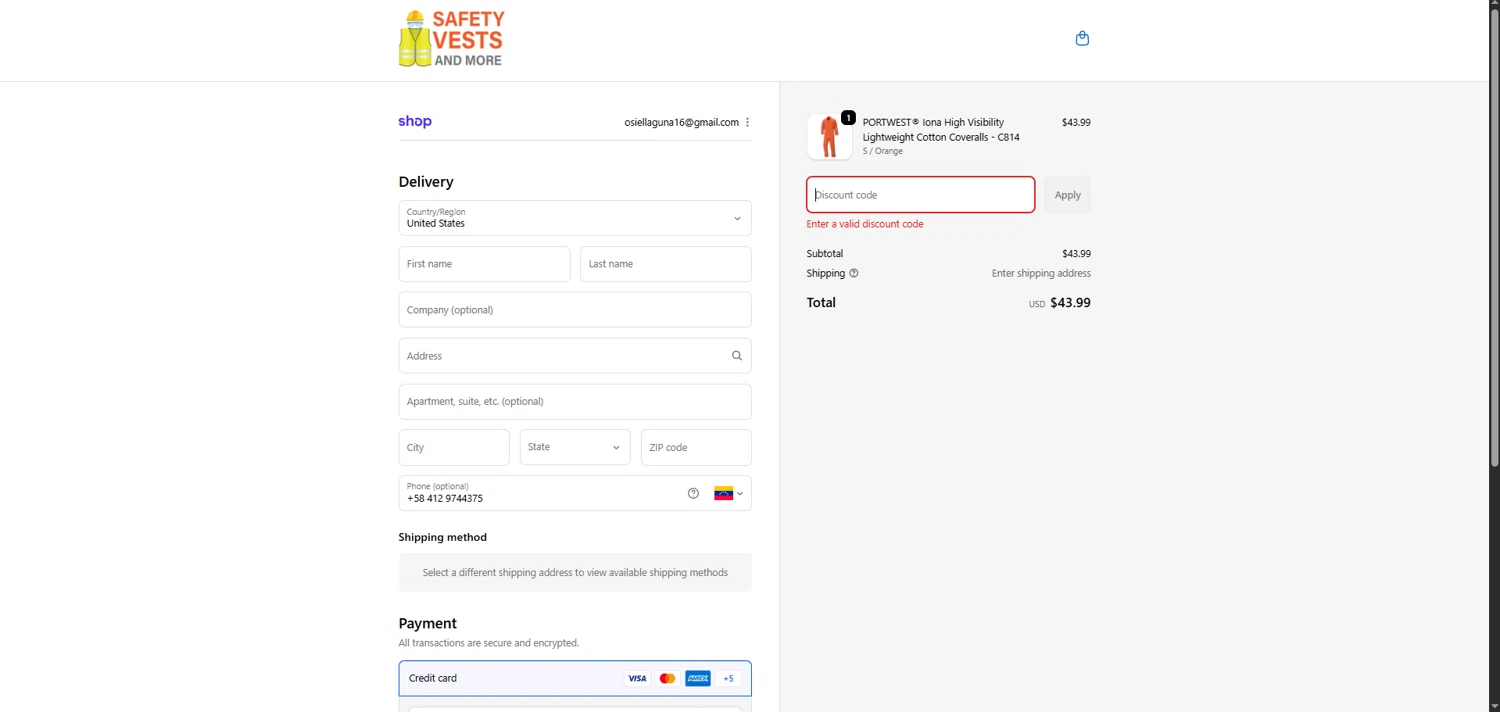Viewport: 1500px width, 712px height.
Task: Click the orange coveralls product thumbnail
Action: [829, 137]
